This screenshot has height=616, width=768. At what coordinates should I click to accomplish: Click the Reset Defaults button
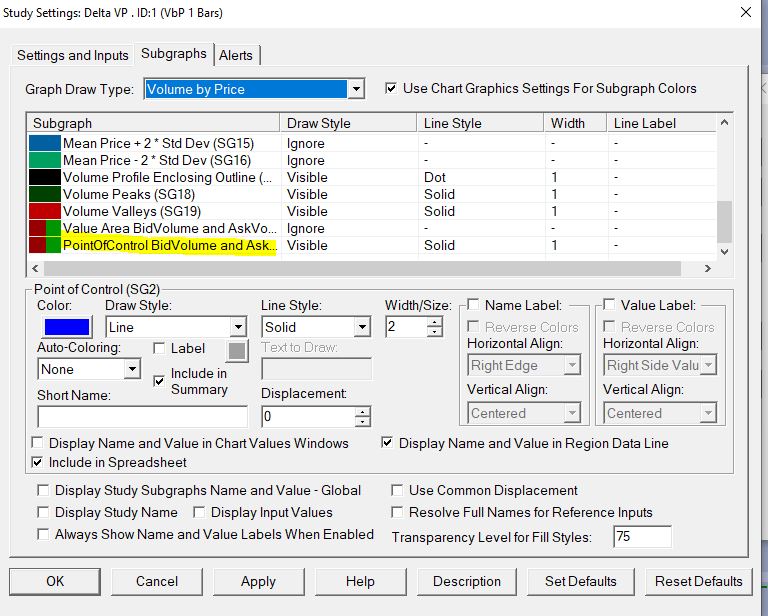tap(699, 581)
